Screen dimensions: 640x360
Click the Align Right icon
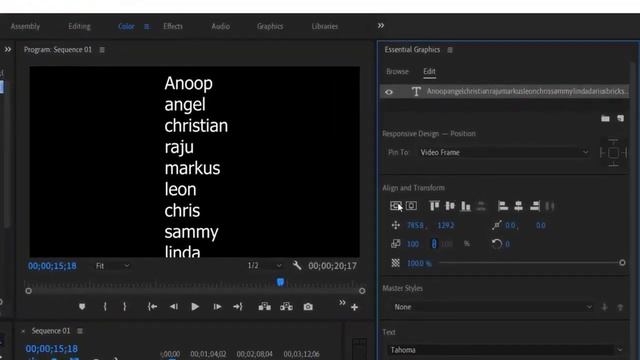coord(535,206)
